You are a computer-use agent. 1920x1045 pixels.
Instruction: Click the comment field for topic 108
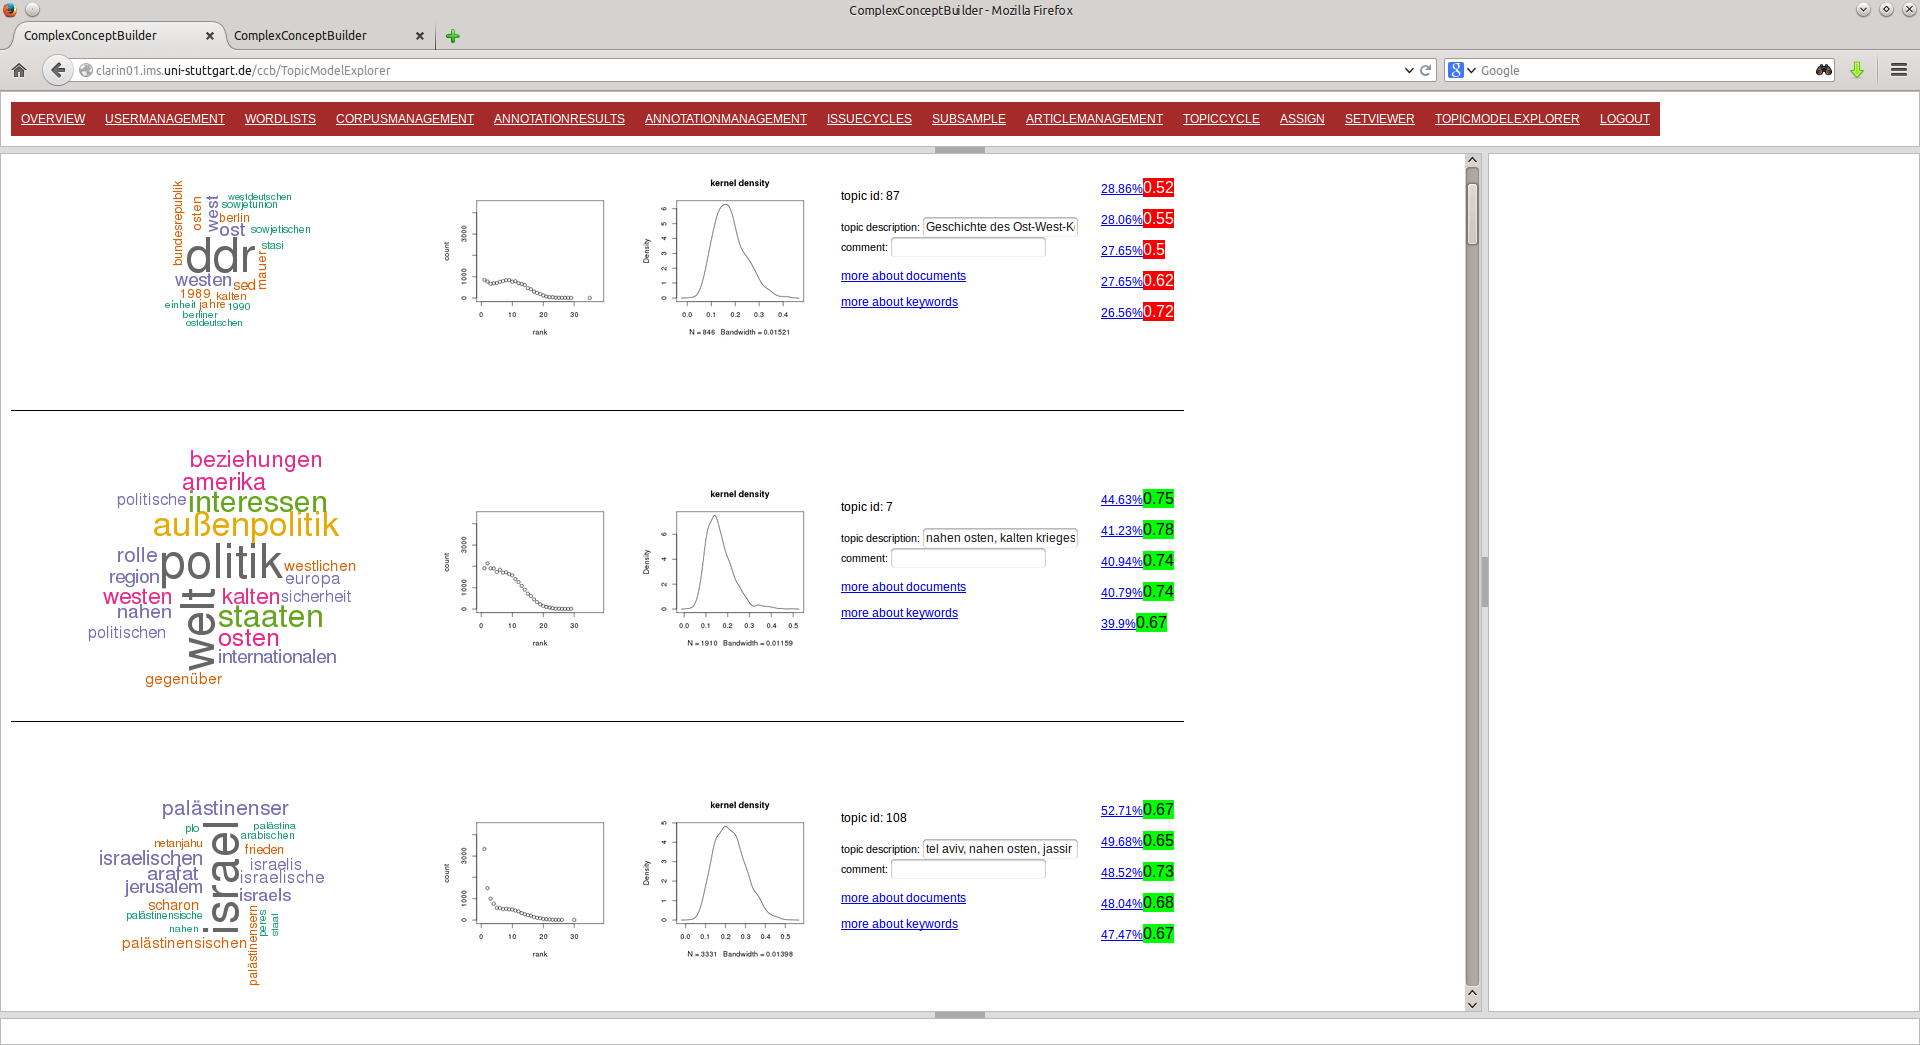(968, 869)
